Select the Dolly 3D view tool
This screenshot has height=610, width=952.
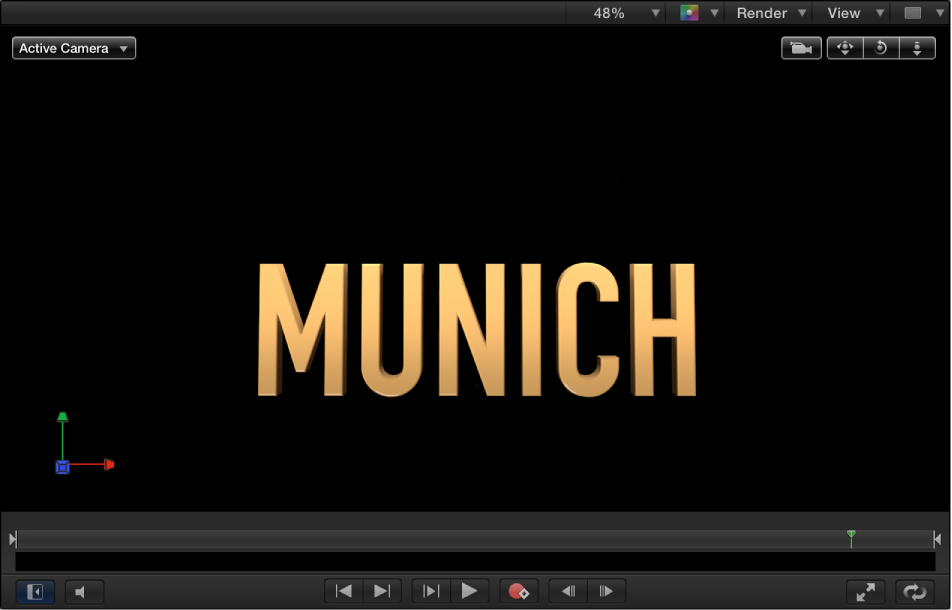tap(917, 48)
